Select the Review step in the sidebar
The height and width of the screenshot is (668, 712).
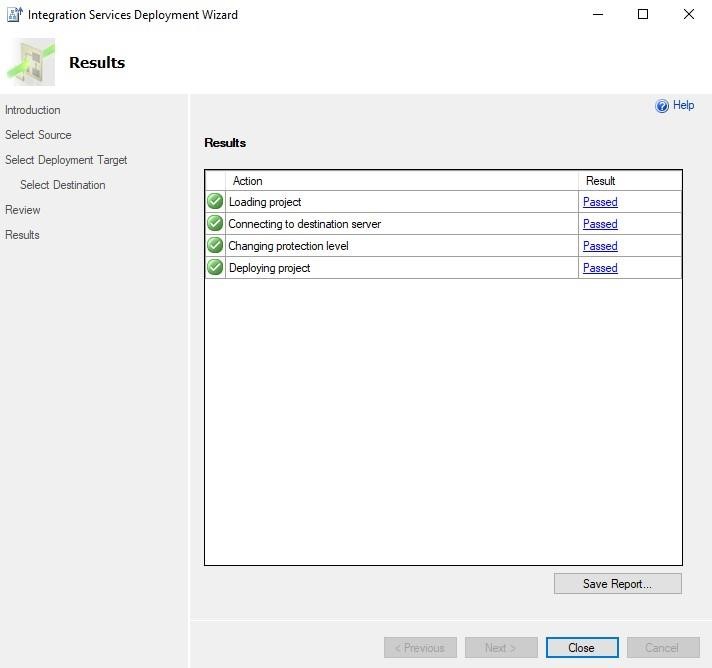(23, 210)
